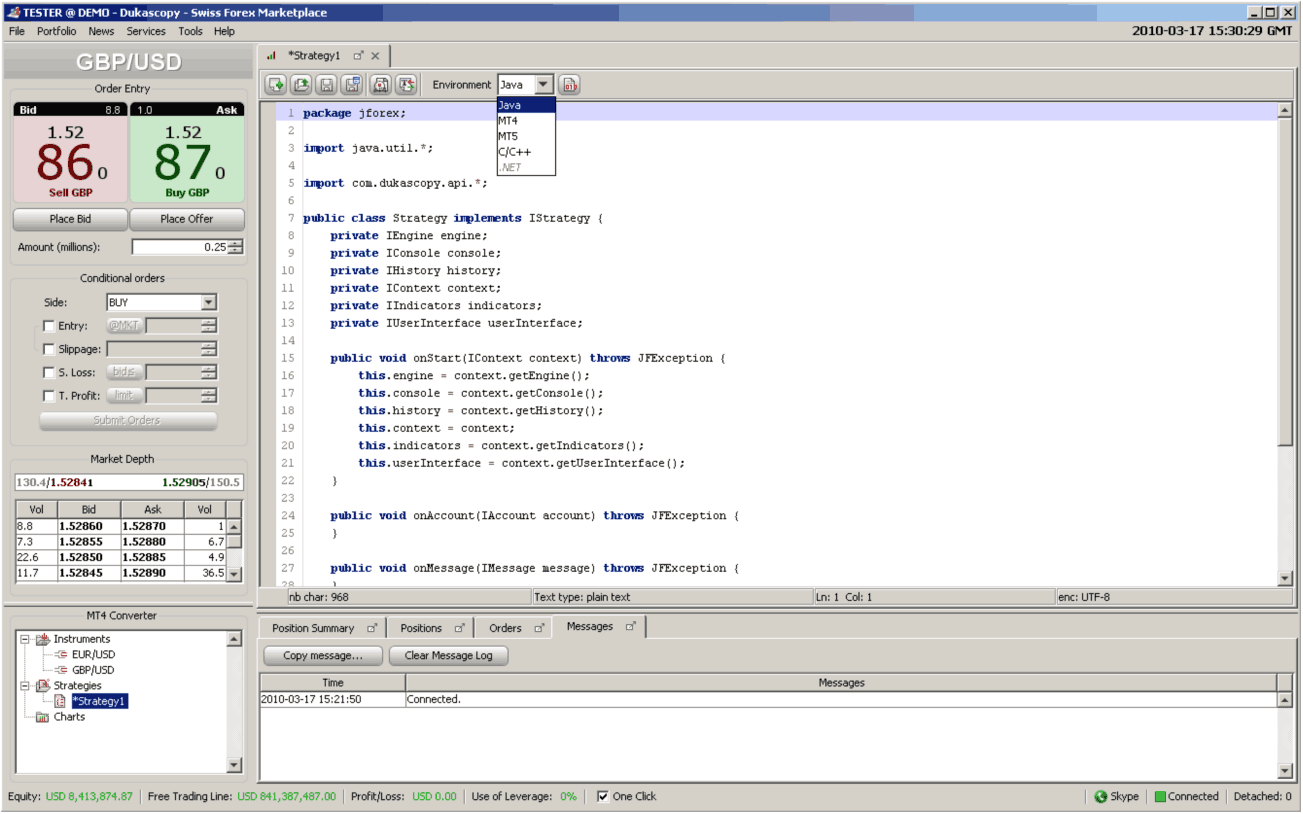This screenshot has height=814, width=1303.
Task: Click the Time column header in Messages
Action: (333, 683)
